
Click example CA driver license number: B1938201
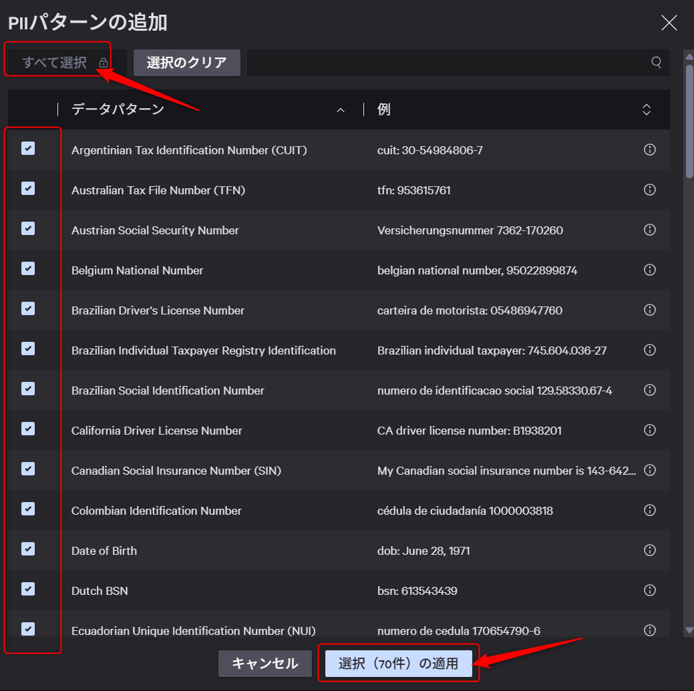(469, 431)
